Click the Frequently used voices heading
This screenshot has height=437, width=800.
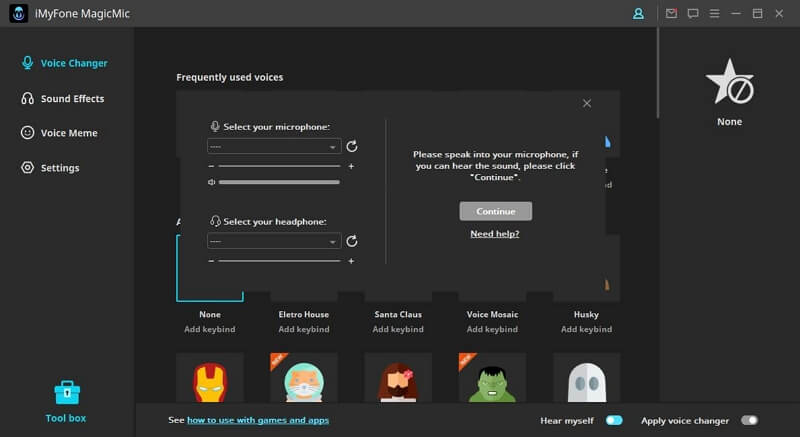pyautogui.click(x=230, y=78)
